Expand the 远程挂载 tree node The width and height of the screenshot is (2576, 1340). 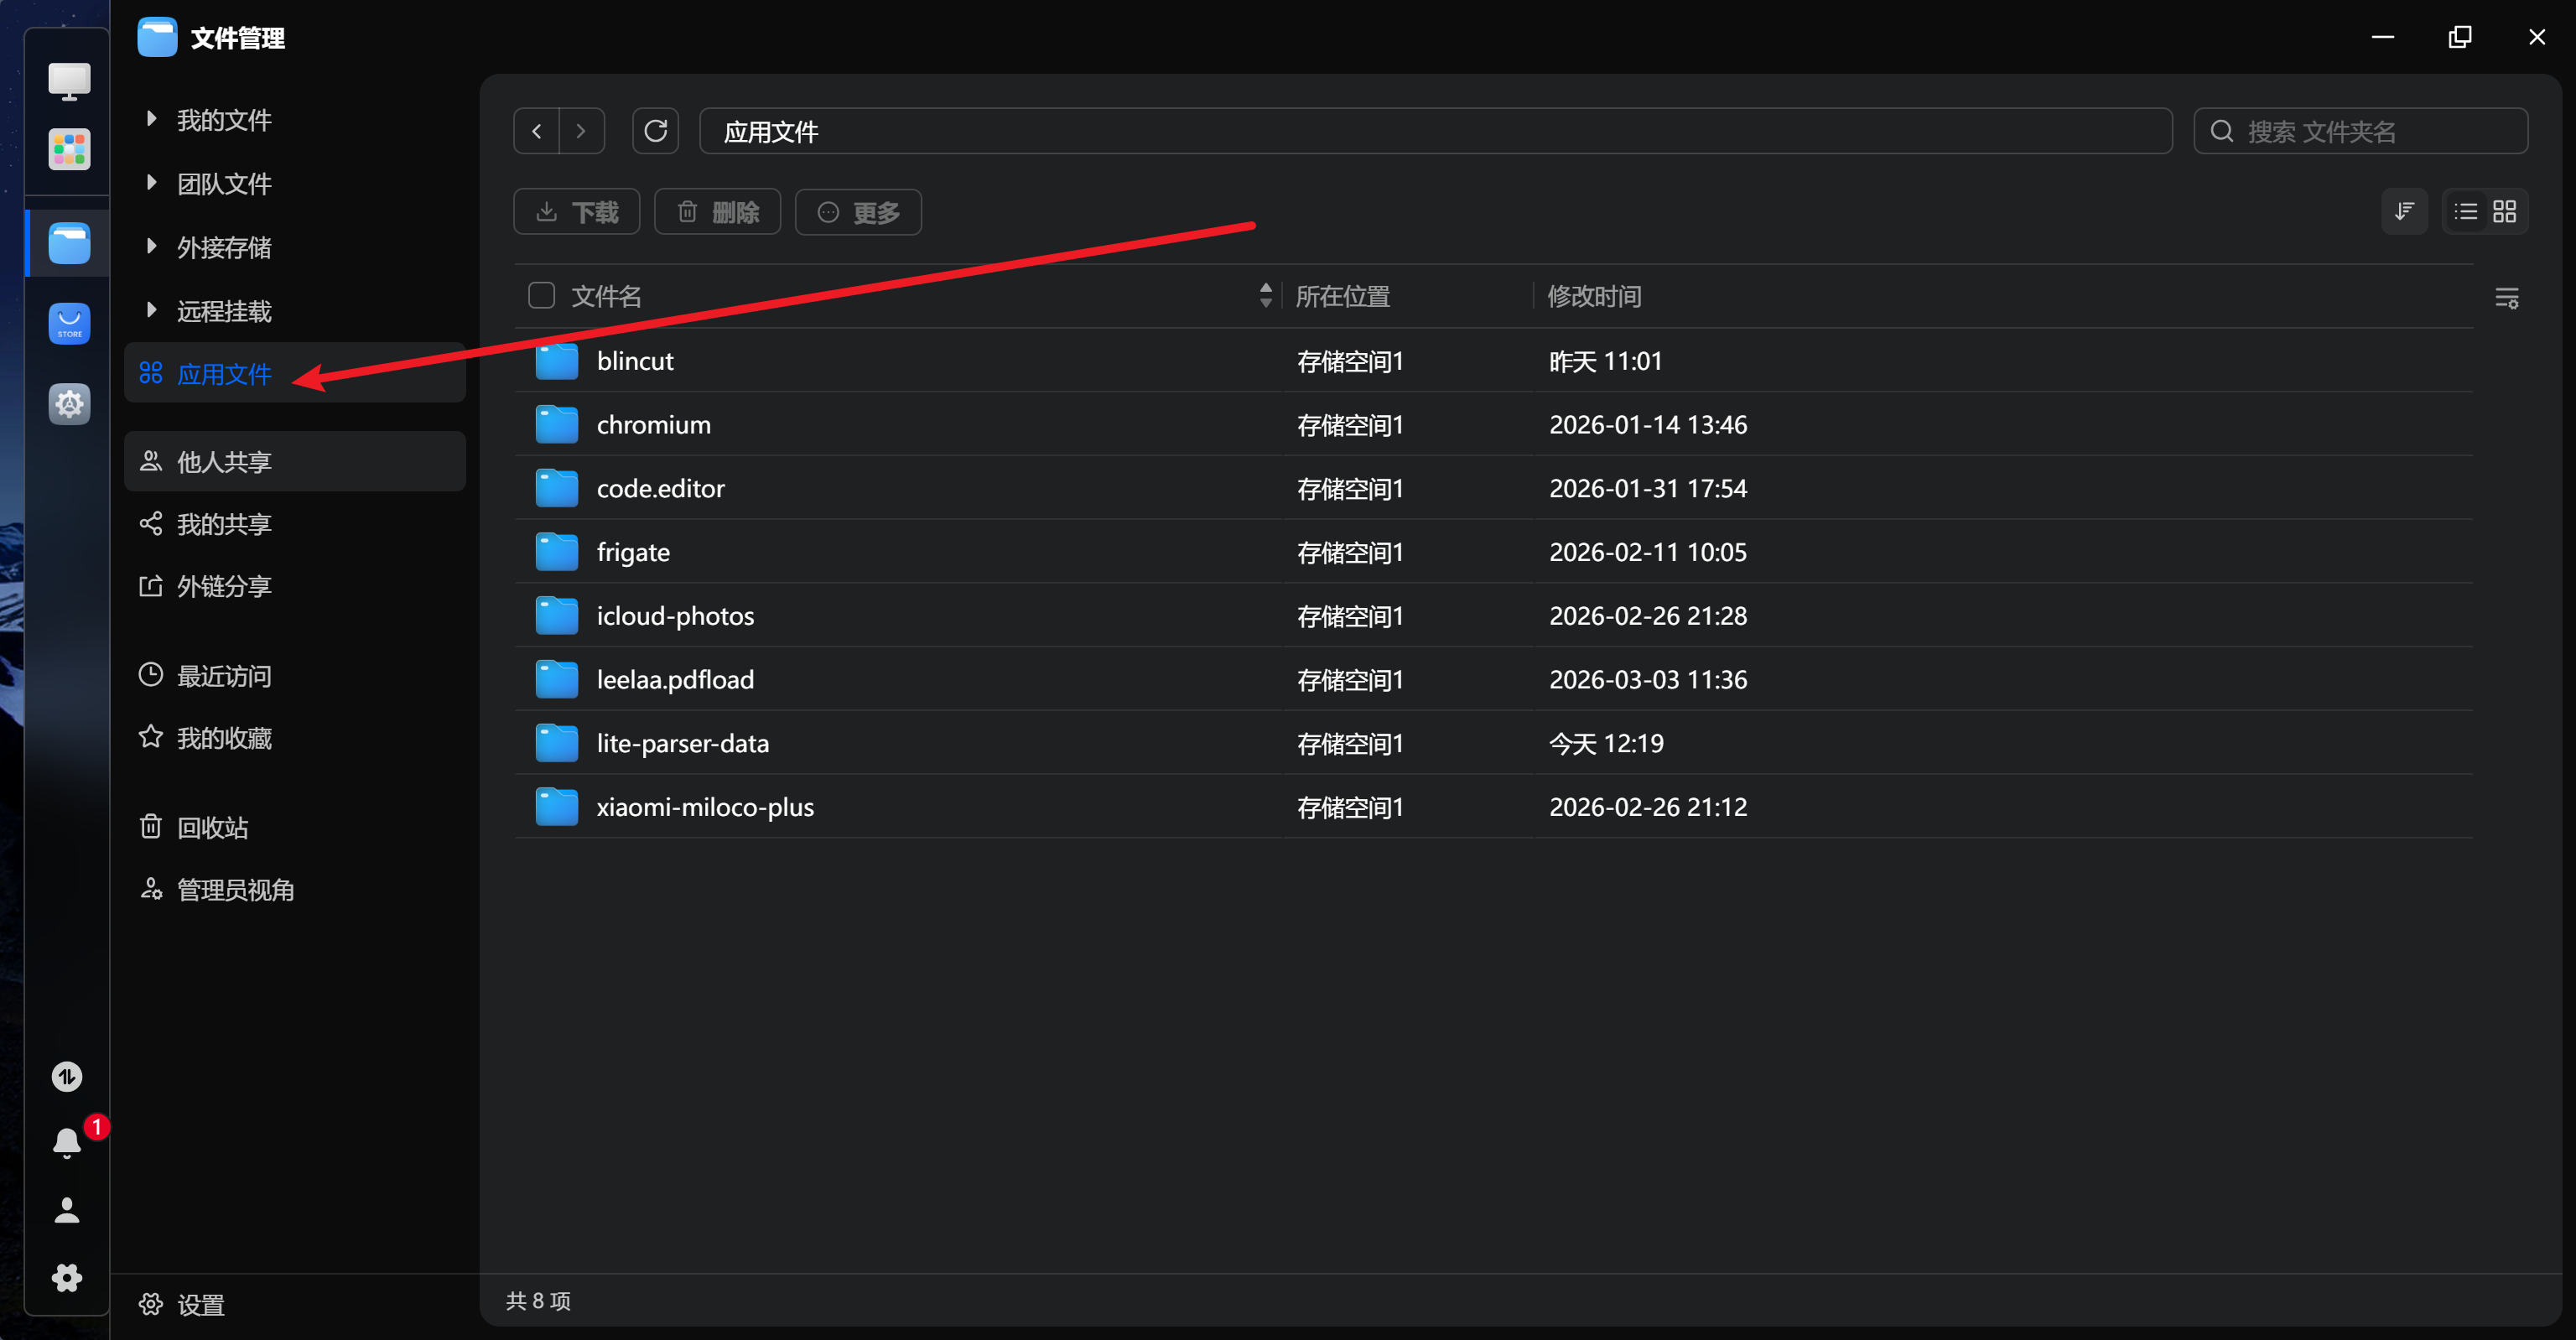[x=151, y=310]
